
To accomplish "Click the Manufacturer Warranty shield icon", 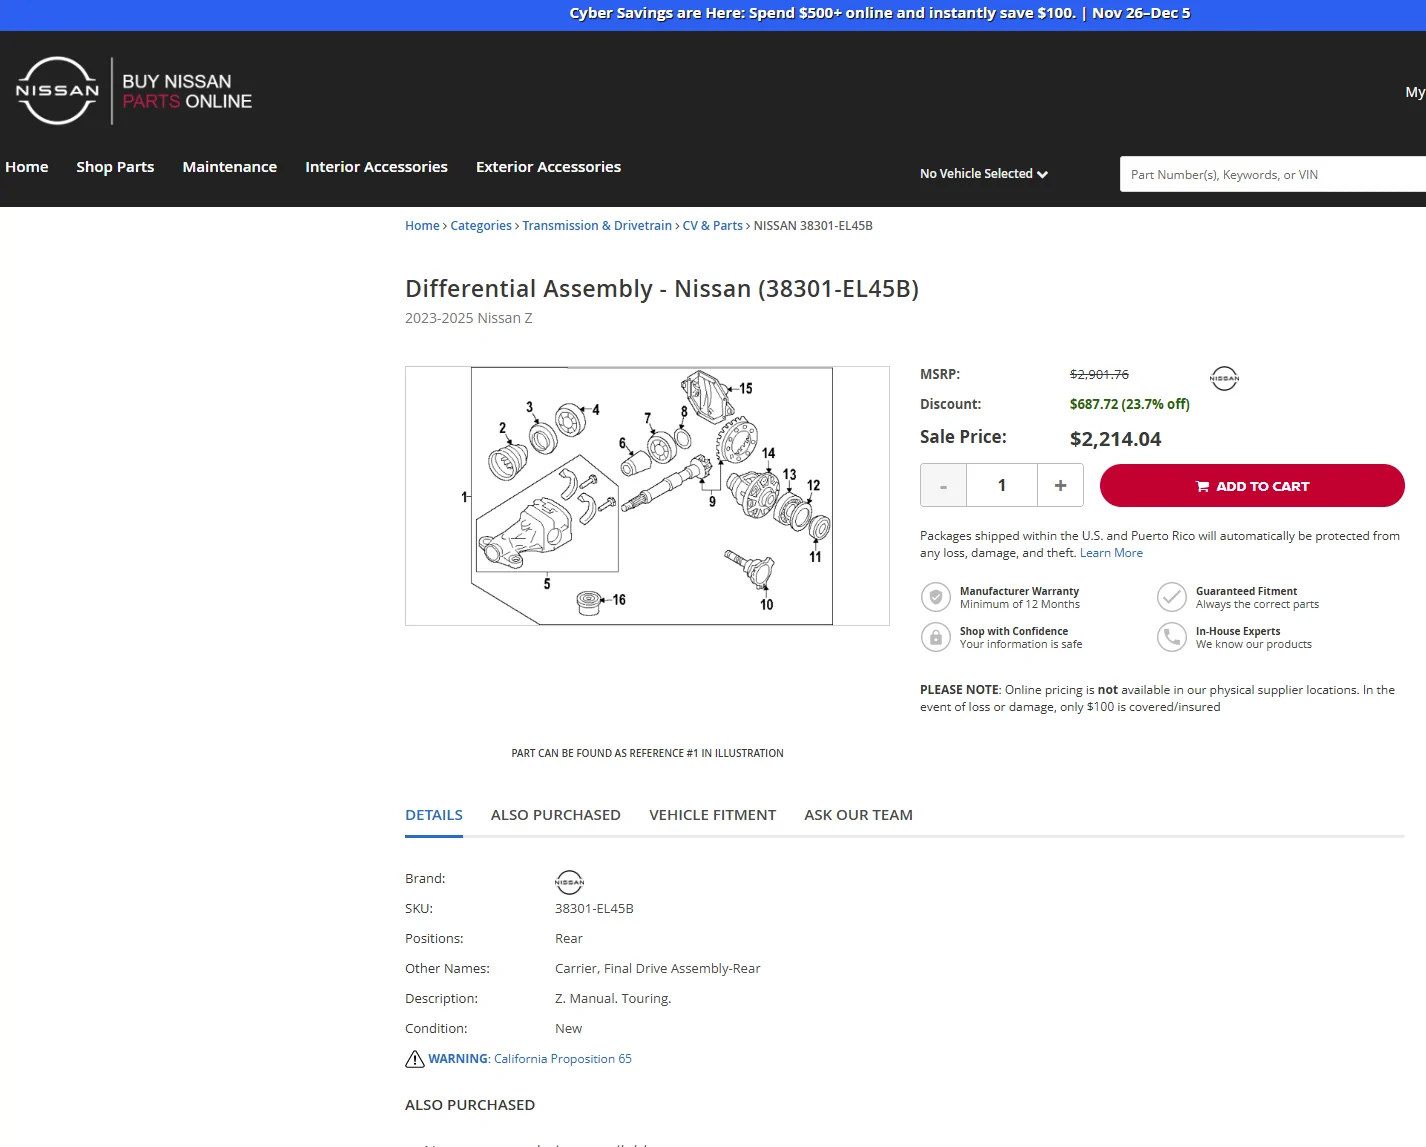I will [935, 597].
